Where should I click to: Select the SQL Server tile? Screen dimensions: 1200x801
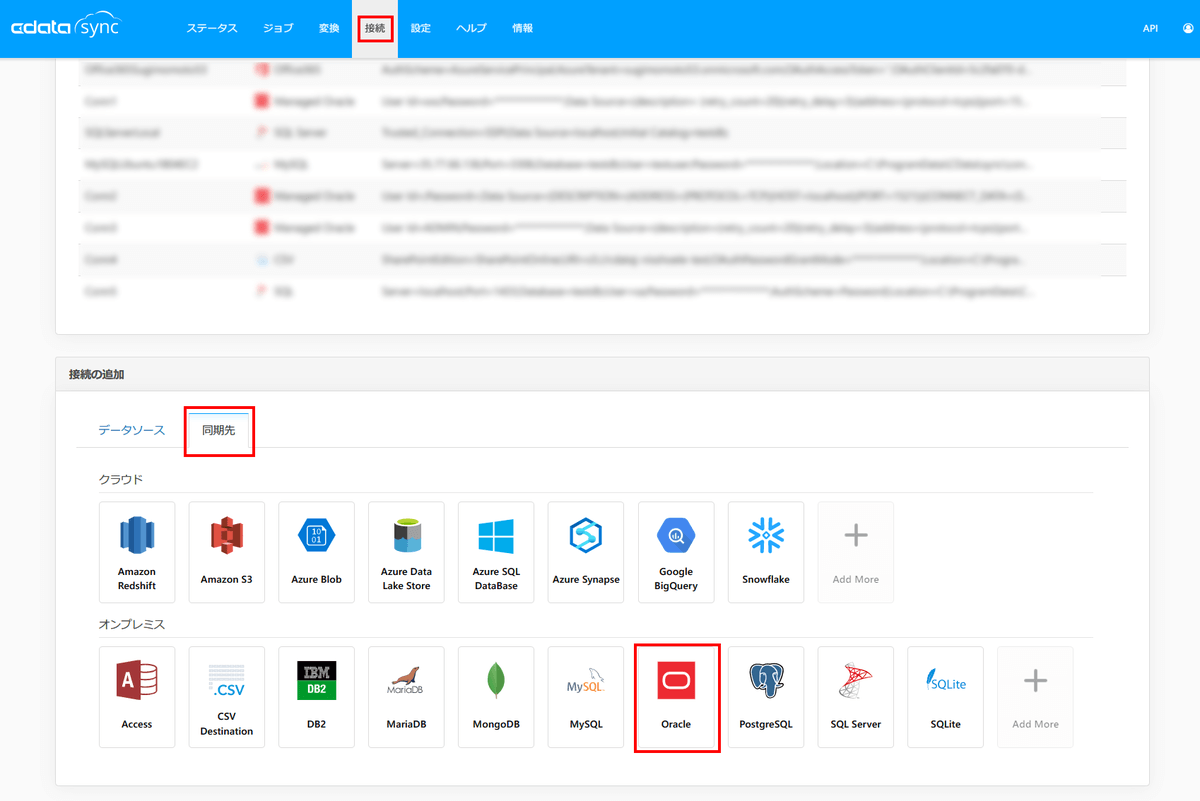coord(856,697)
